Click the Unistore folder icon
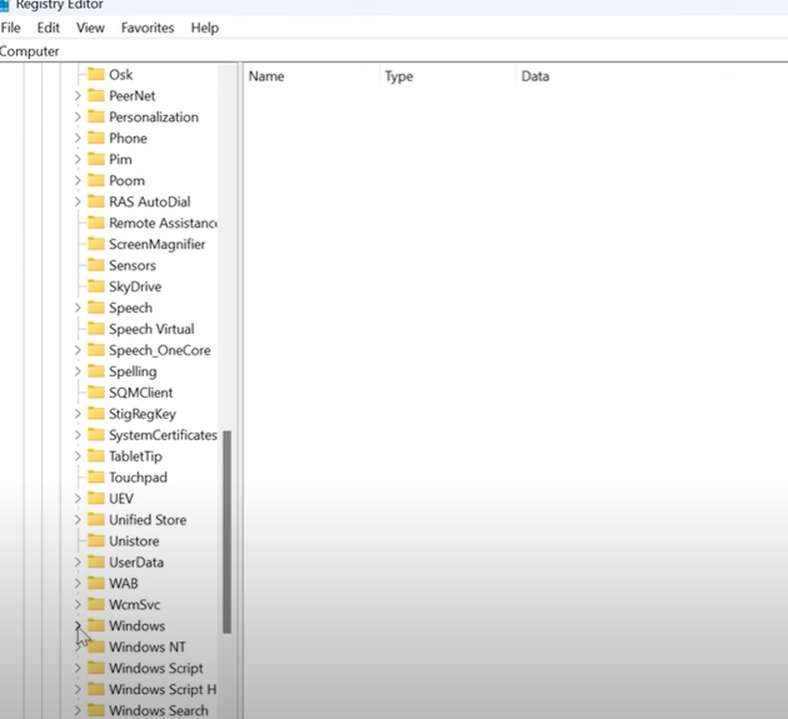Viewport: 788px width, 719px height. click(x=95, y=541)
